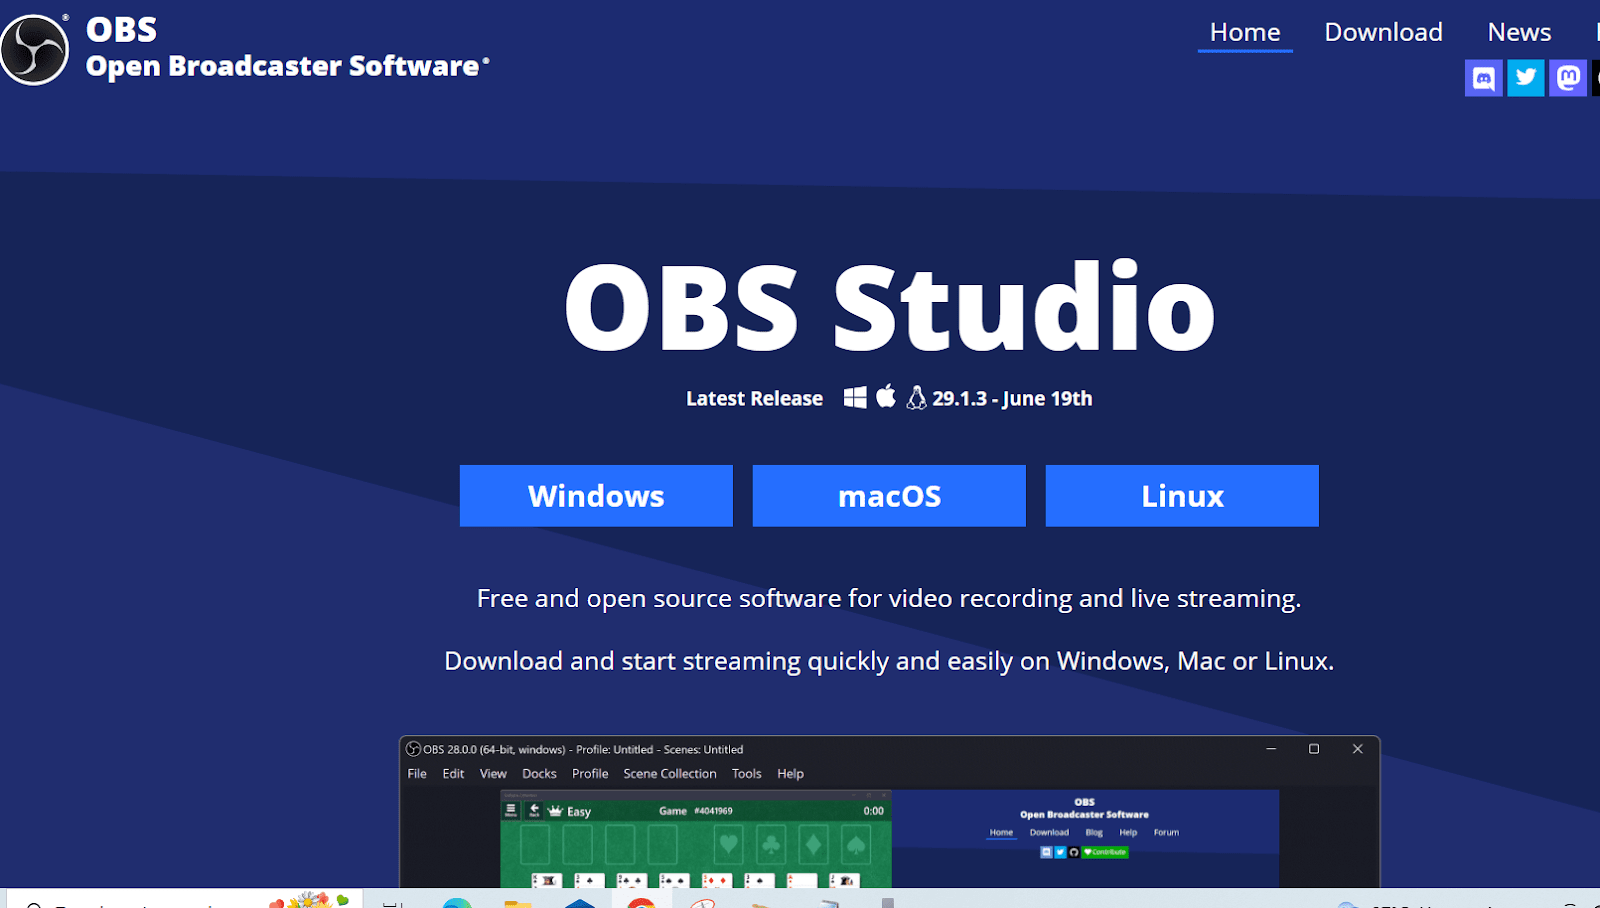Download OBS Studio for Windows

(x=596, y=496)
